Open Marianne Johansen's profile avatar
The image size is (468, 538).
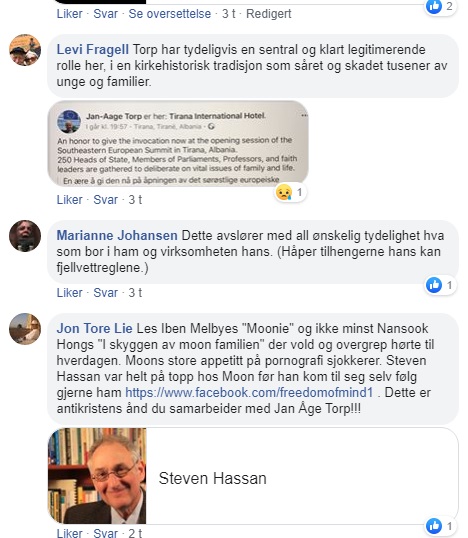click(x=25, y=236)
